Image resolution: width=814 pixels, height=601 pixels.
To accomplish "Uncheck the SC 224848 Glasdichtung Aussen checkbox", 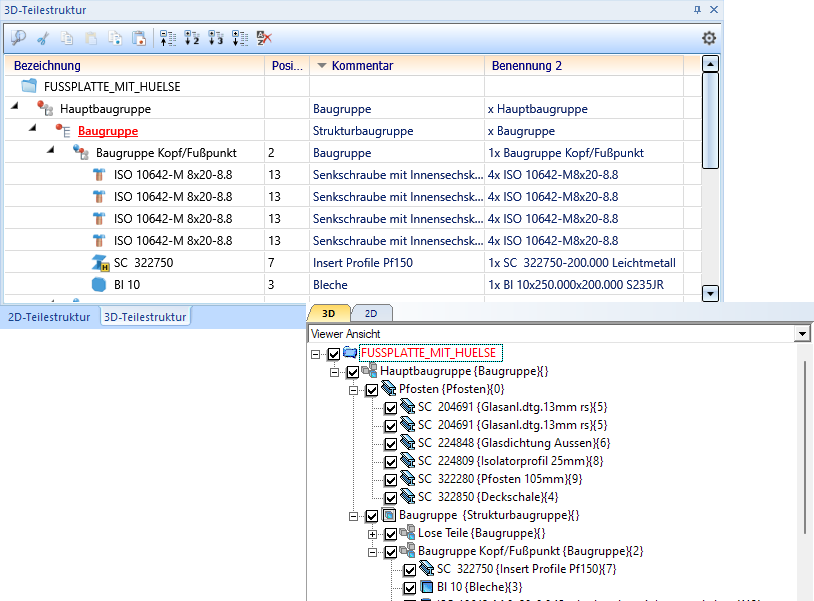I will (x=391, y=443).
